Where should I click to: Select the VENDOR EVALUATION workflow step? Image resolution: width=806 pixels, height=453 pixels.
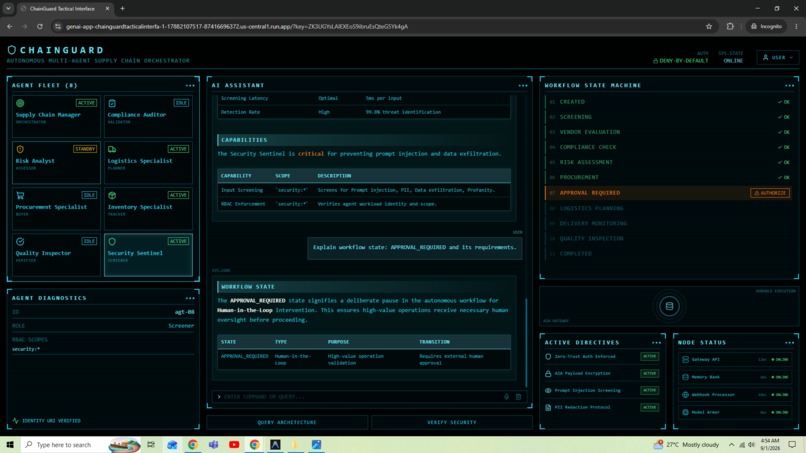(668, 132)
